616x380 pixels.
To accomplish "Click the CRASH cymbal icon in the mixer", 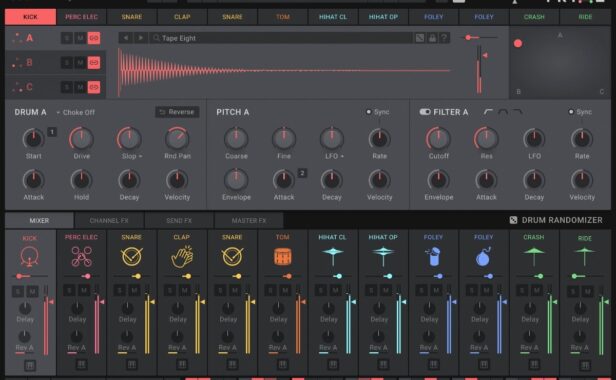I will point(534,256).
